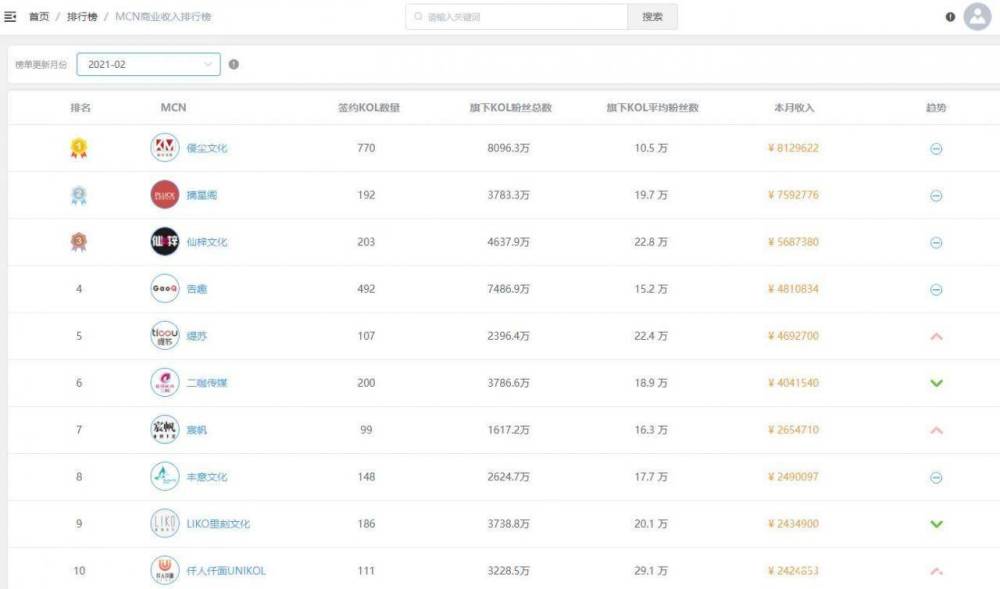This screenshot has width=1000, height=589.
Task: Click fan total 8096.3万
Action: (x=508, y=148)
